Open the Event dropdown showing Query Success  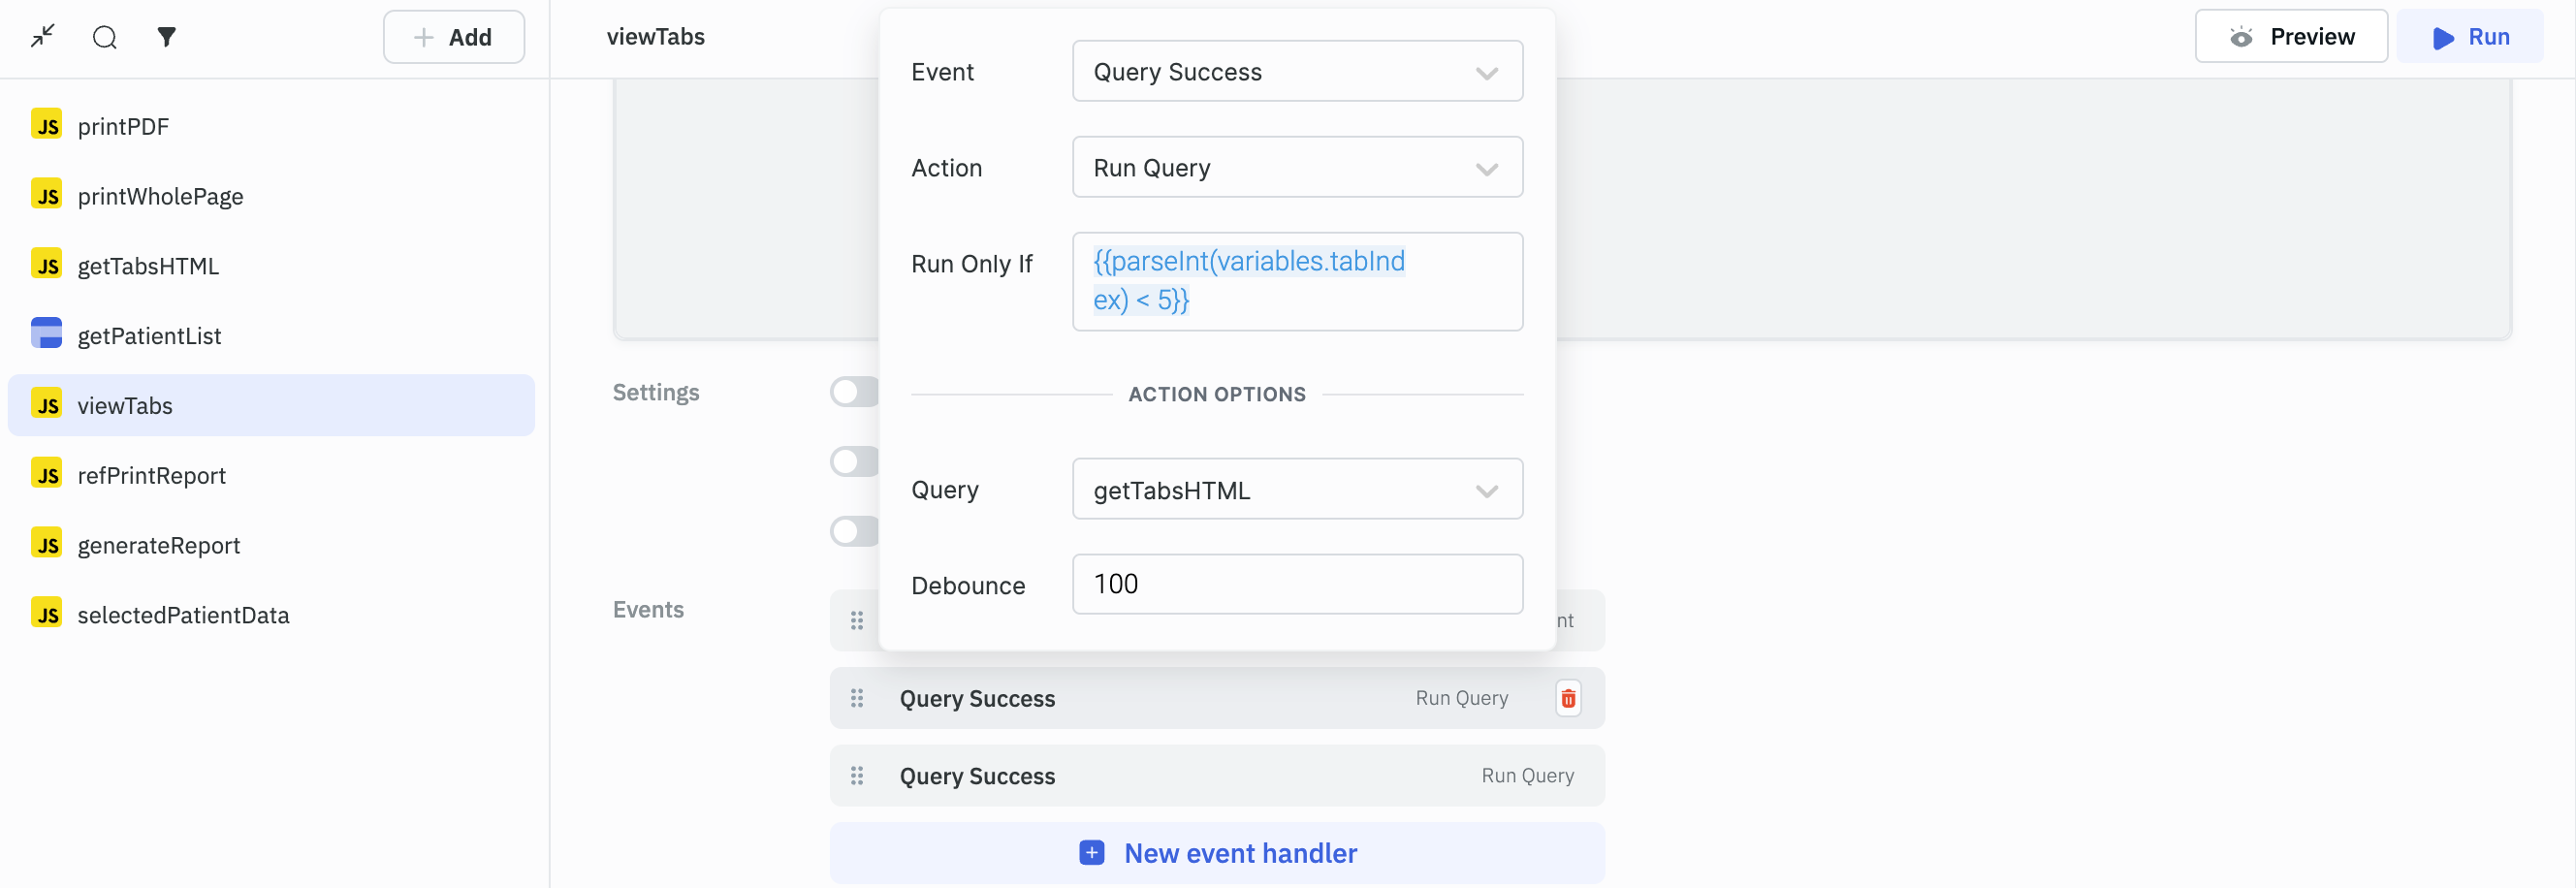[1296, 72]
